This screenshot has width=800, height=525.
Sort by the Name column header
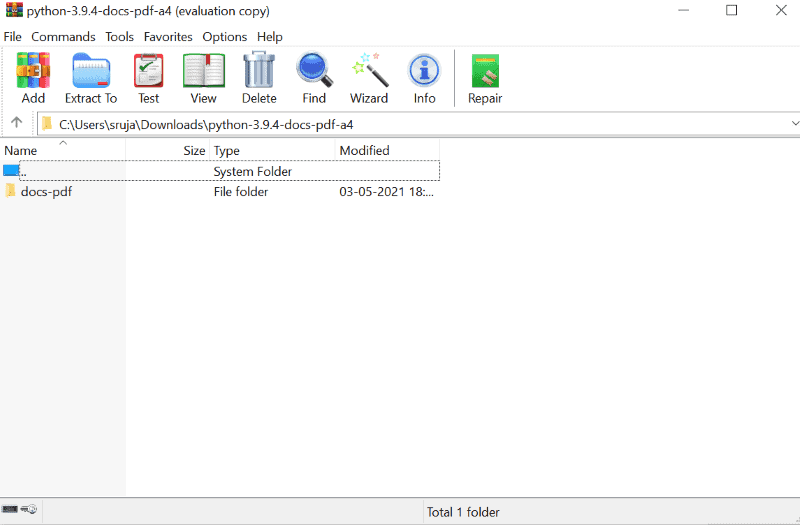coord(63,151)
